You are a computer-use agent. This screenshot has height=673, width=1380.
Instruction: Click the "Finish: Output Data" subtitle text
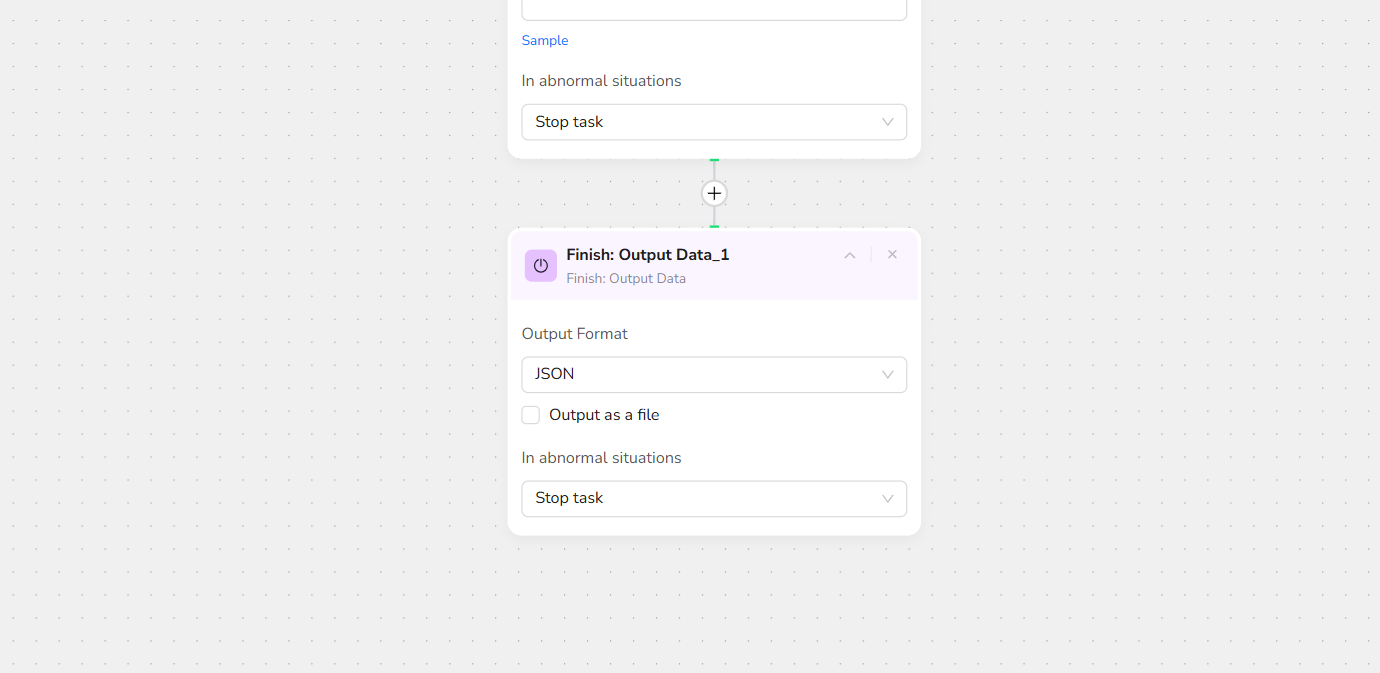point(626,279)
